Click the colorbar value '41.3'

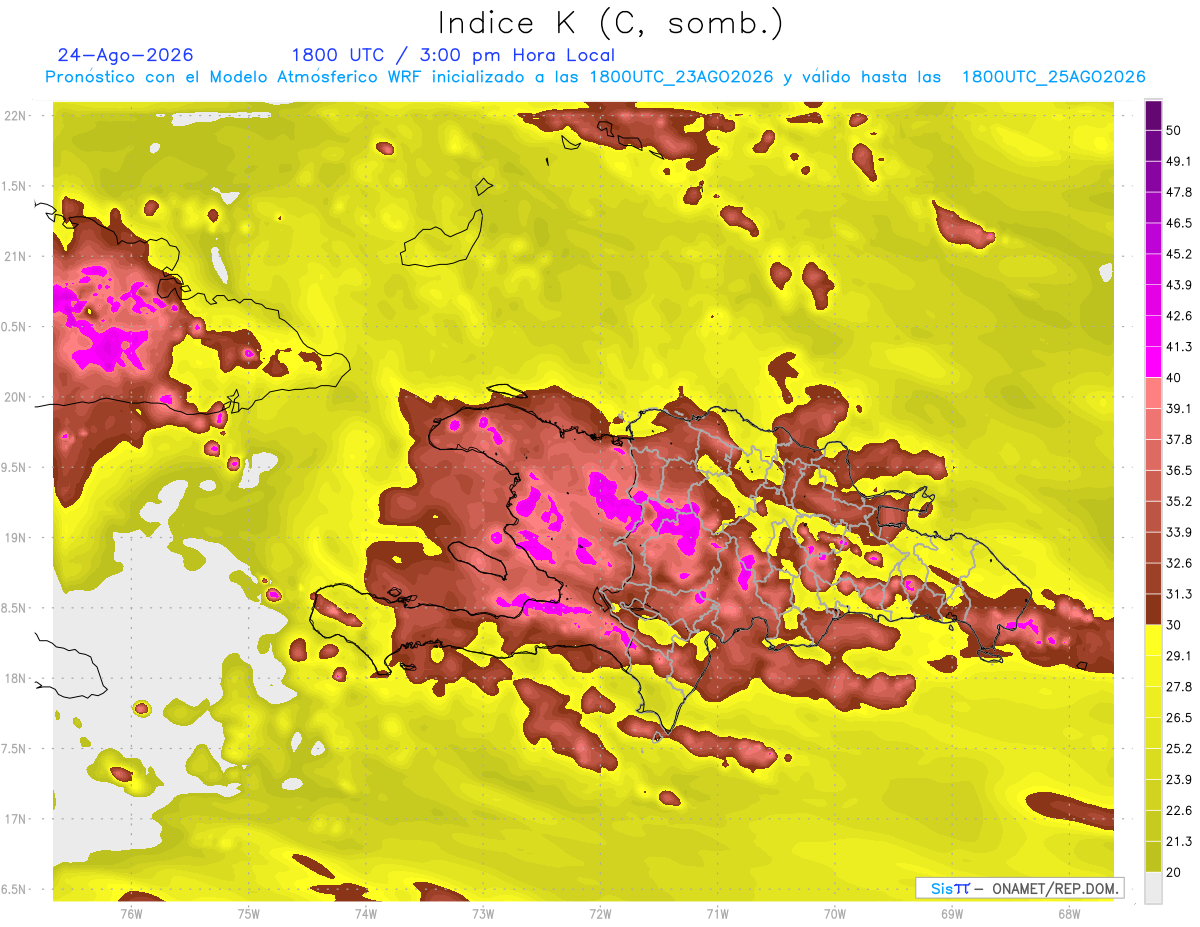[x=1178, y=347]
